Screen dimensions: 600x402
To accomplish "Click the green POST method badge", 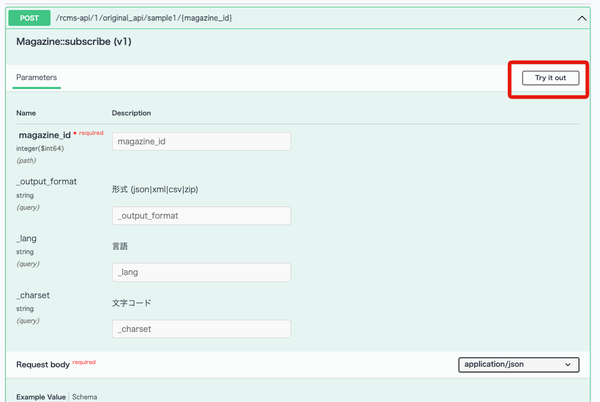I will pos(29,18).
